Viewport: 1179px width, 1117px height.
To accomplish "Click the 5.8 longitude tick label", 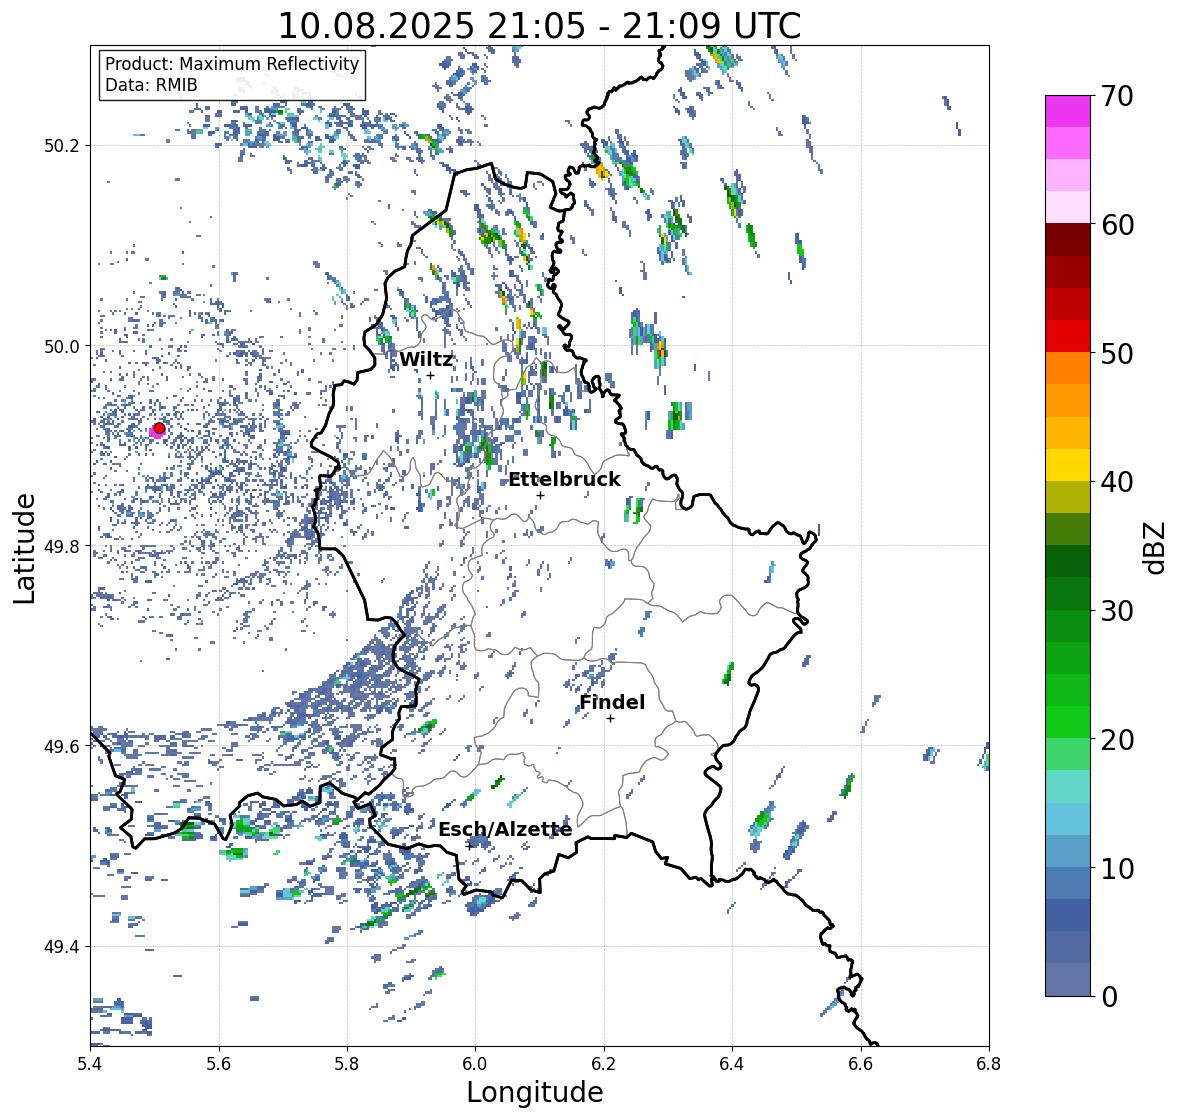I will click(x=347, y=1063).
